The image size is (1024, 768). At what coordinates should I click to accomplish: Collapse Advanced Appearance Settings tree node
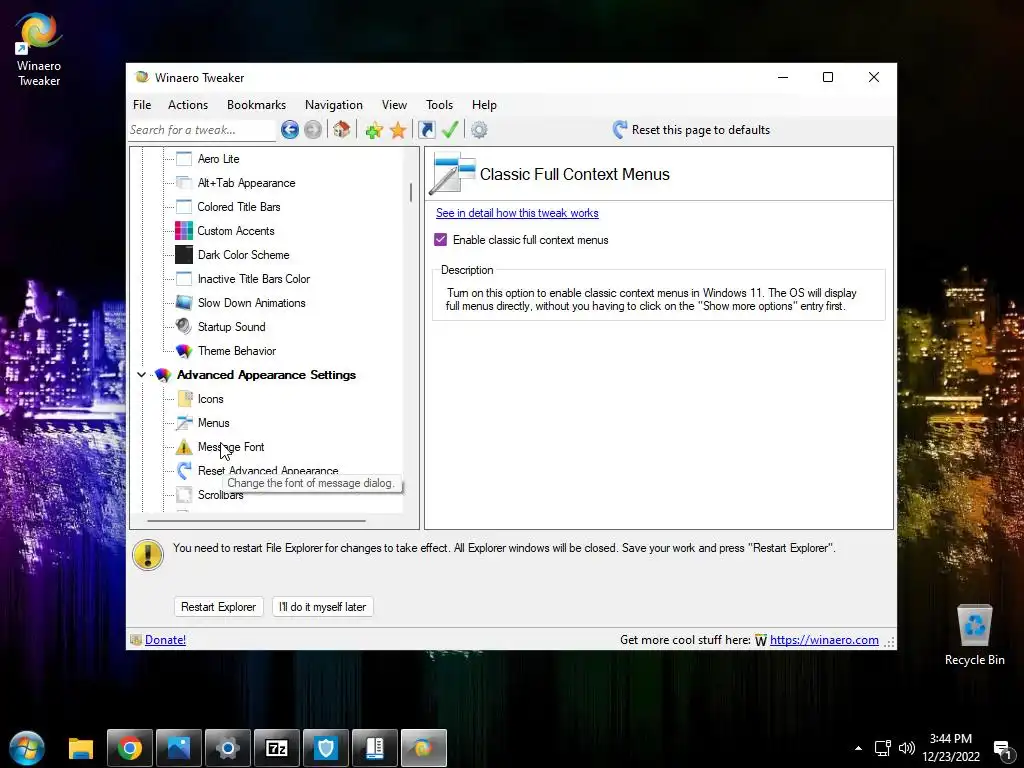(x=141, y=375)
